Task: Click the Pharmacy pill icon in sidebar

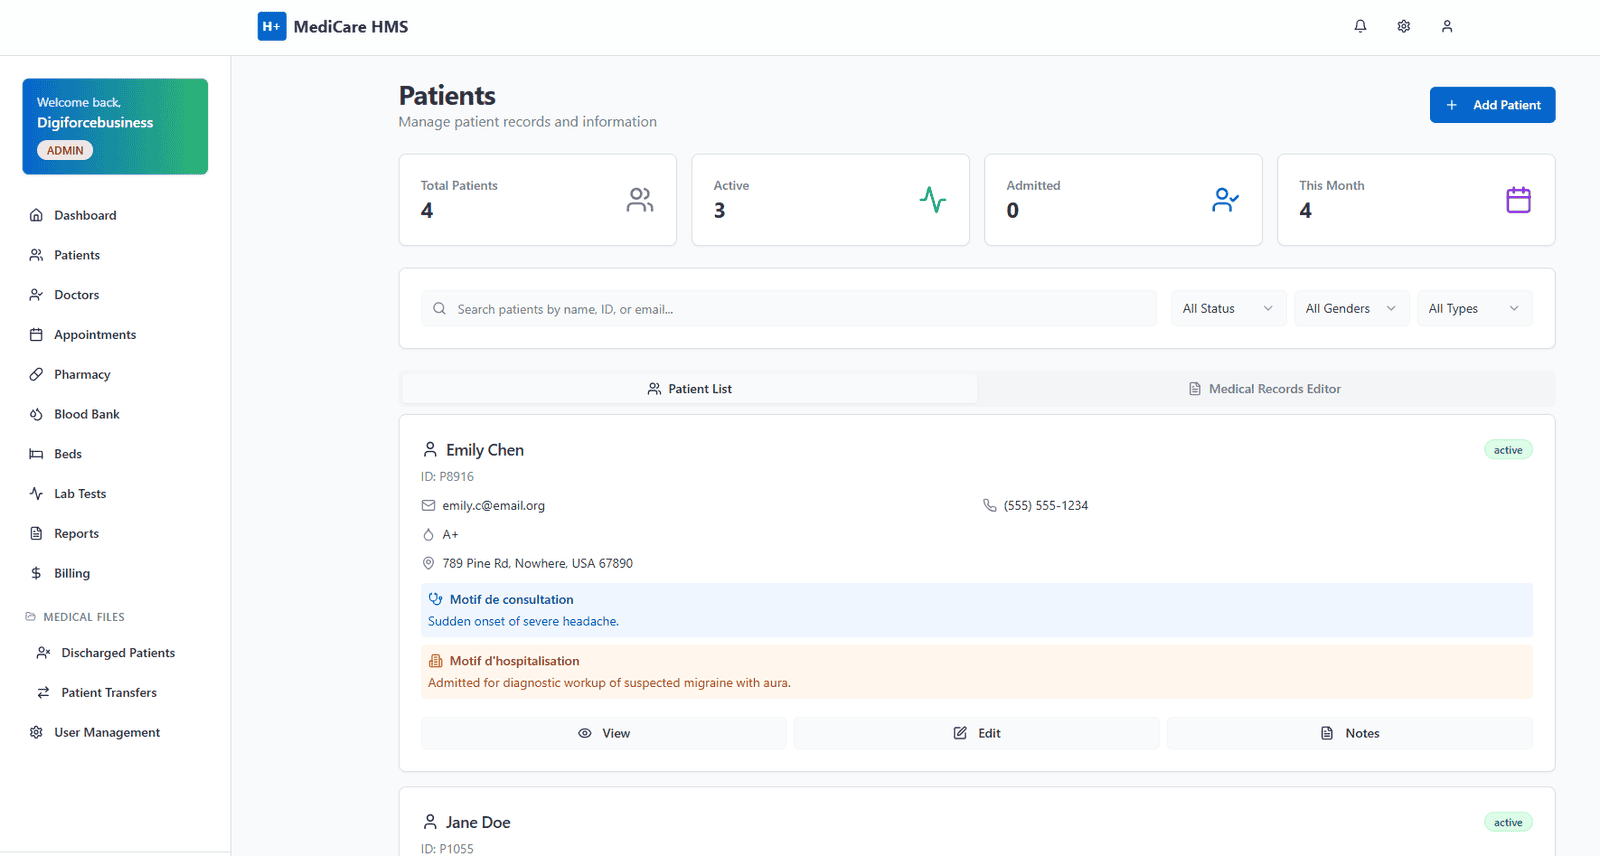Action: pyautogui.click(x=36, y=374)
